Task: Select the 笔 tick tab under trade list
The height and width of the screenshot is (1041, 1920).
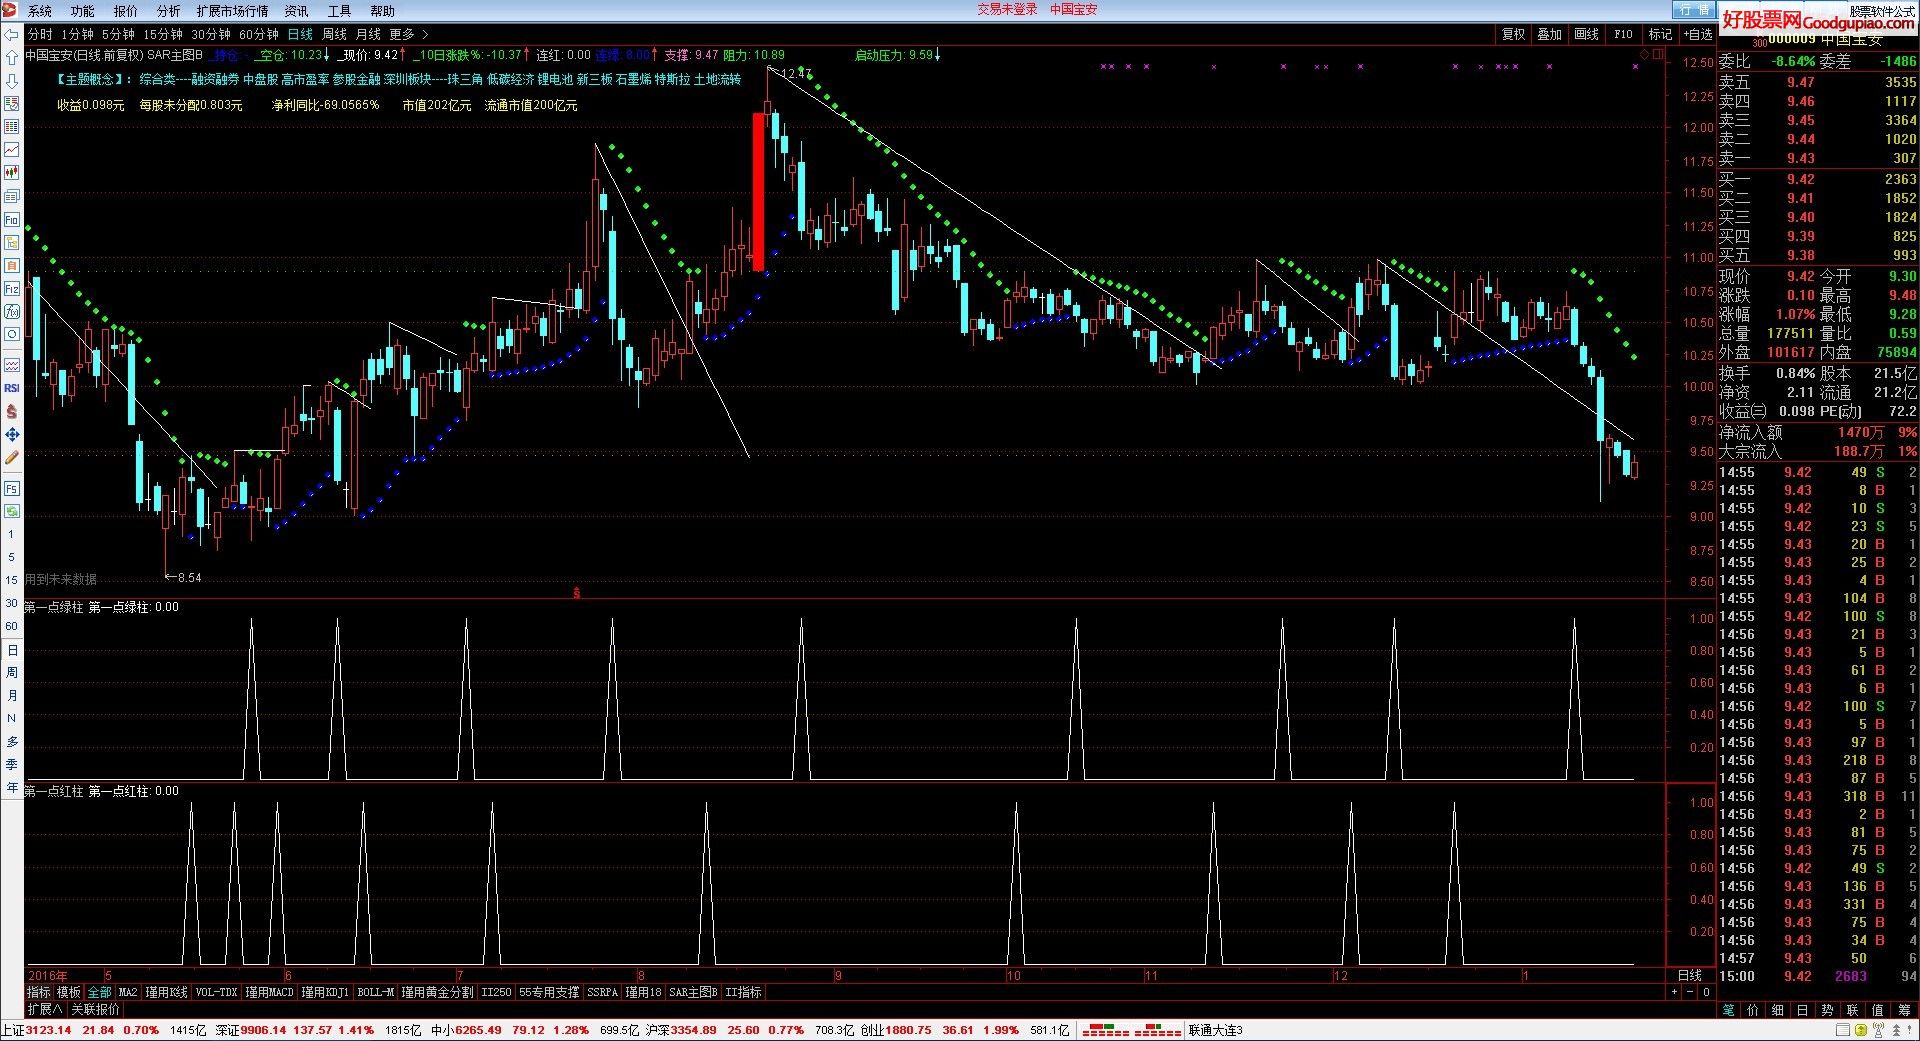Action: coord(1728,1010)
